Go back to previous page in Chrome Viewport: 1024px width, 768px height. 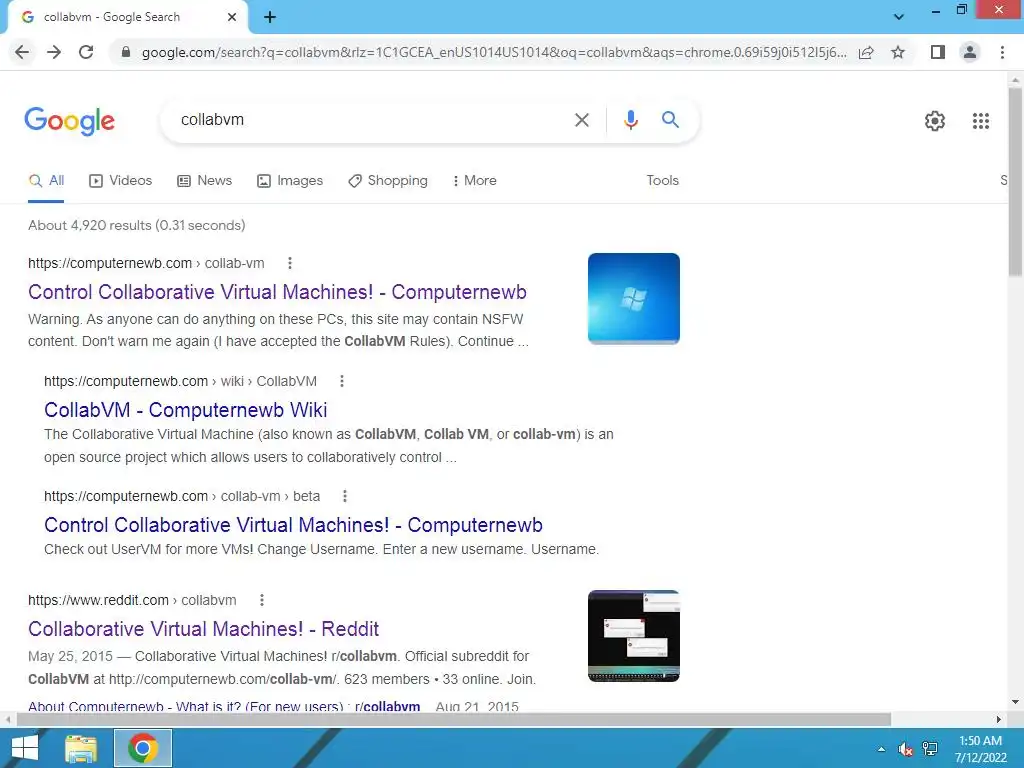tap(22, 52)
